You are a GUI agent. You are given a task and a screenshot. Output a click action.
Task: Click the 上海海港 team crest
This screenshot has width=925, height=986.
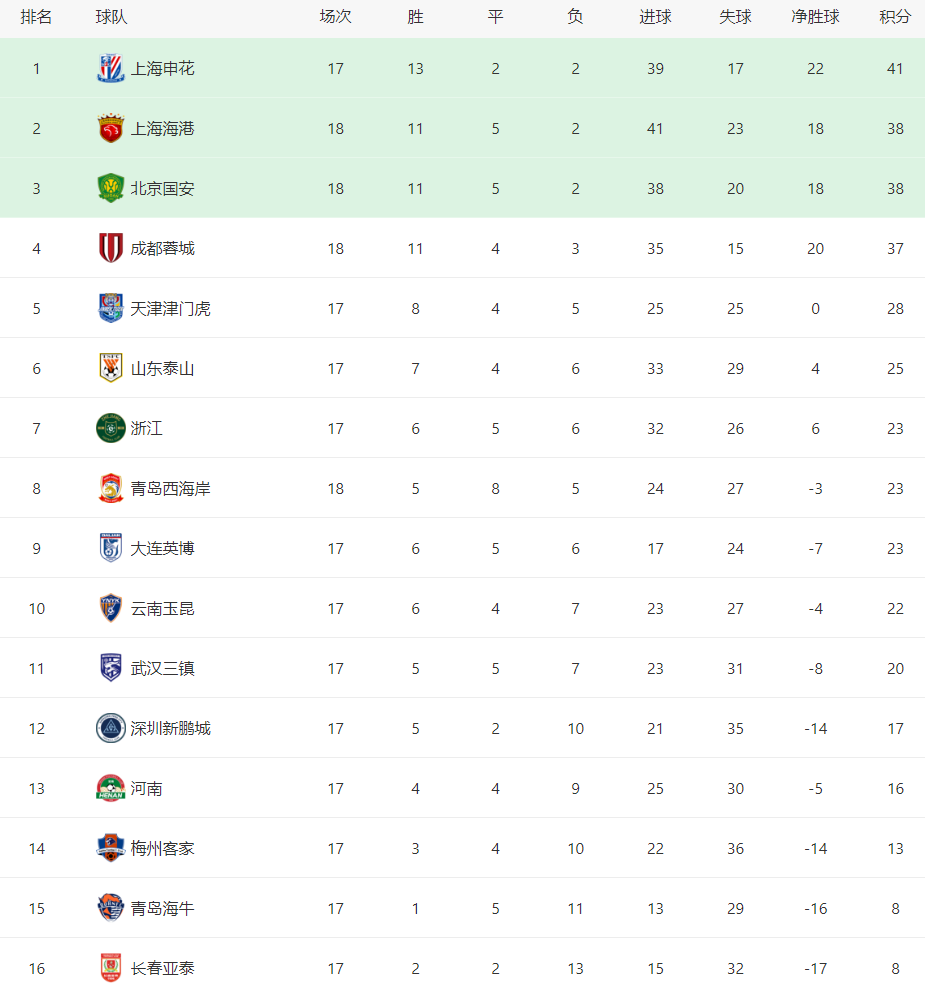point(111,128)
